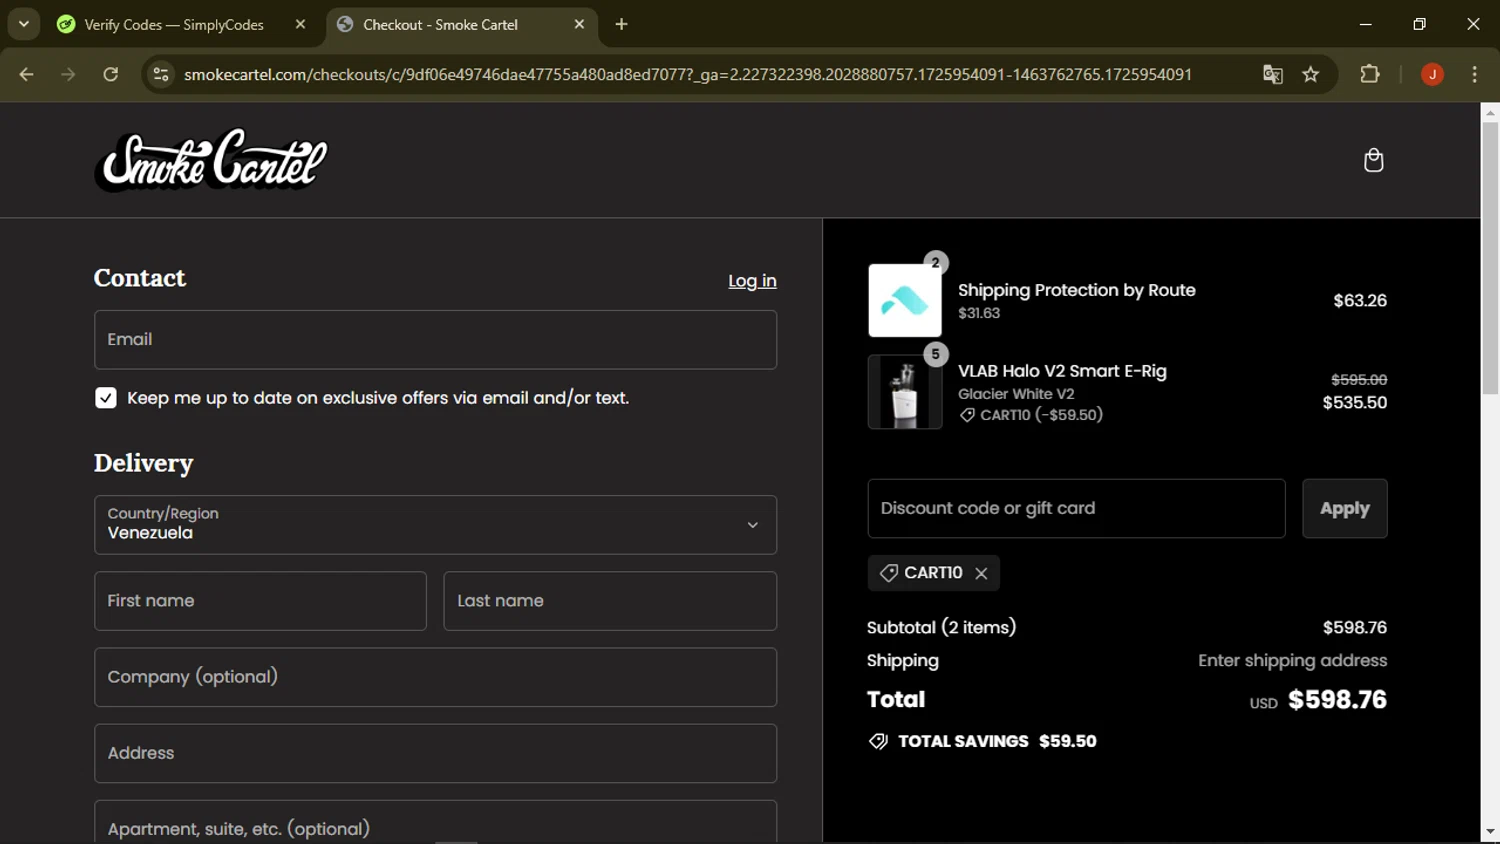Image resolution: width=1500 pixels, height=844 pixels.
Task: Switch to the Verify Codes SimplyCodes tab
Action: [x=174, y=24]
